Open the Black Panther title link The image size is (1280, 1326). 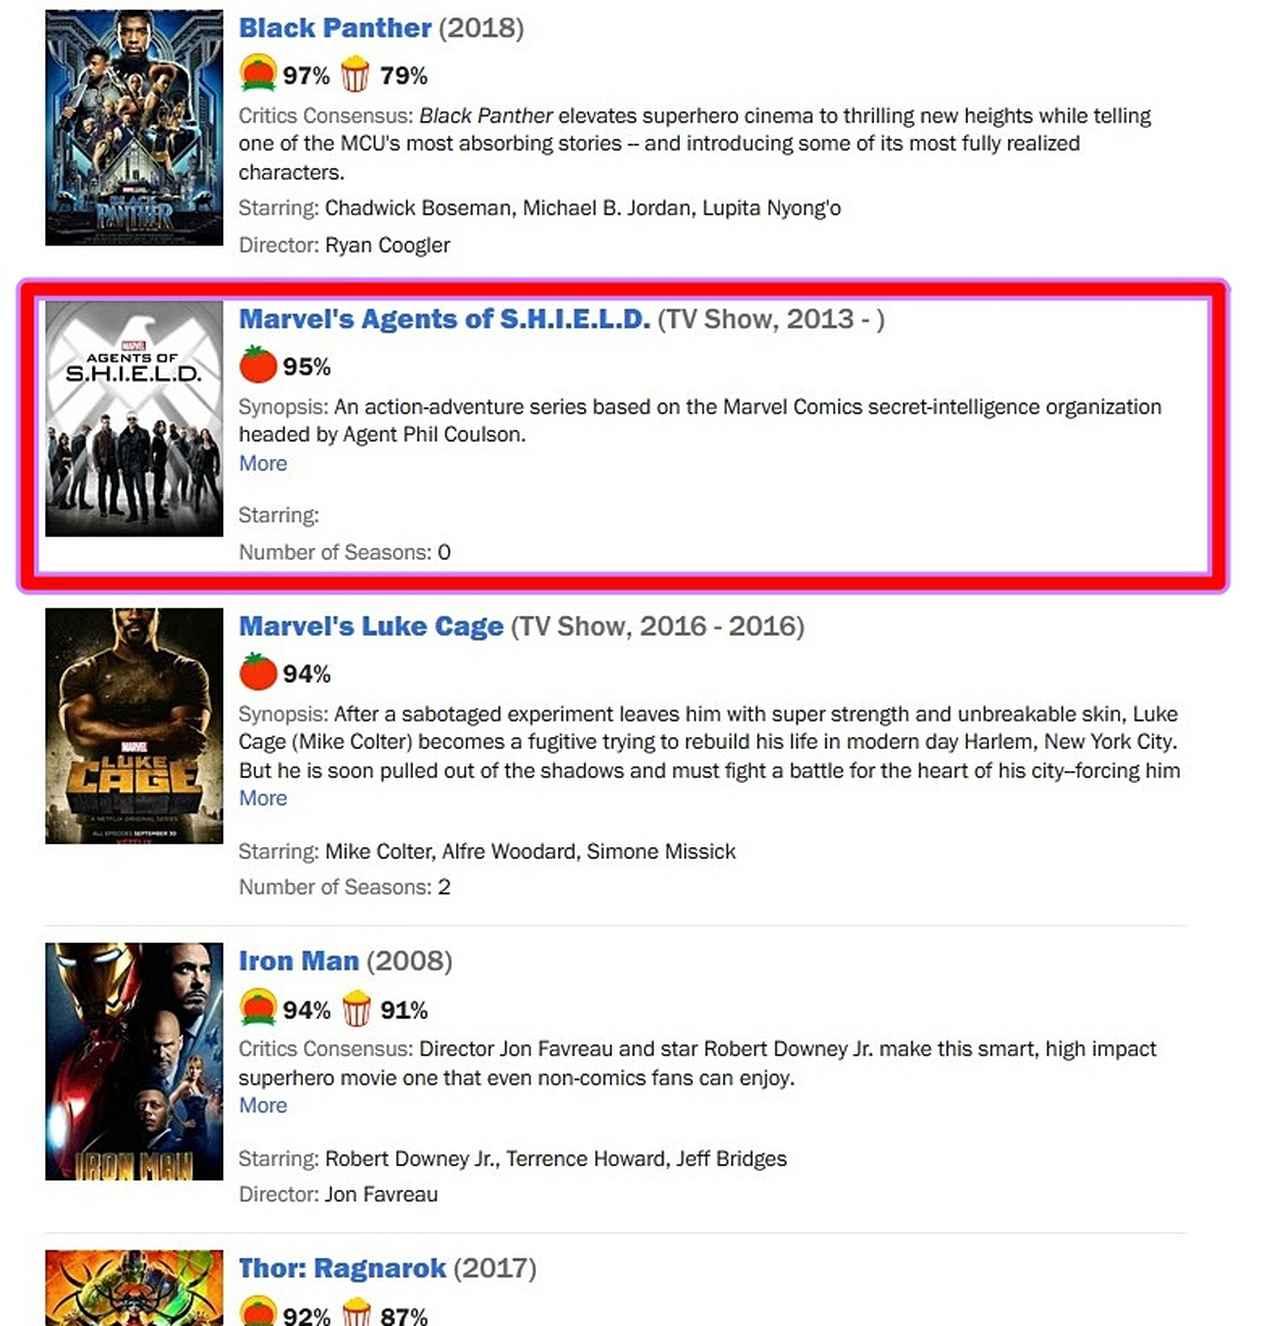335,28
